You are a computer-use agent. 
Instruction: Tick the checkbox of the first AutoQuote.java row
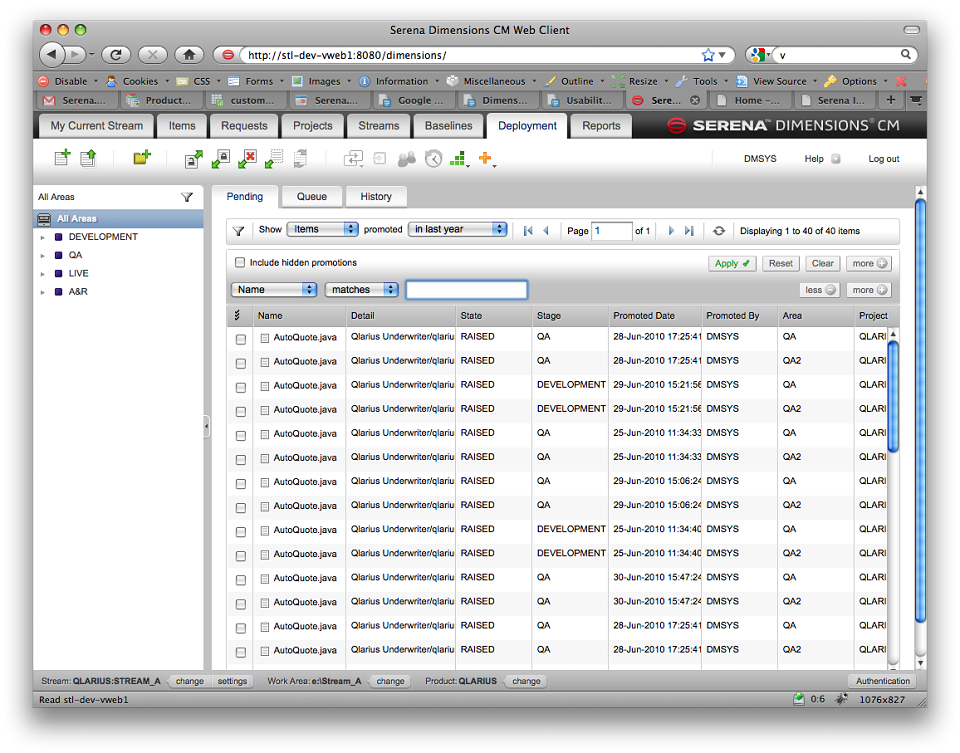(x=241, y=339)
